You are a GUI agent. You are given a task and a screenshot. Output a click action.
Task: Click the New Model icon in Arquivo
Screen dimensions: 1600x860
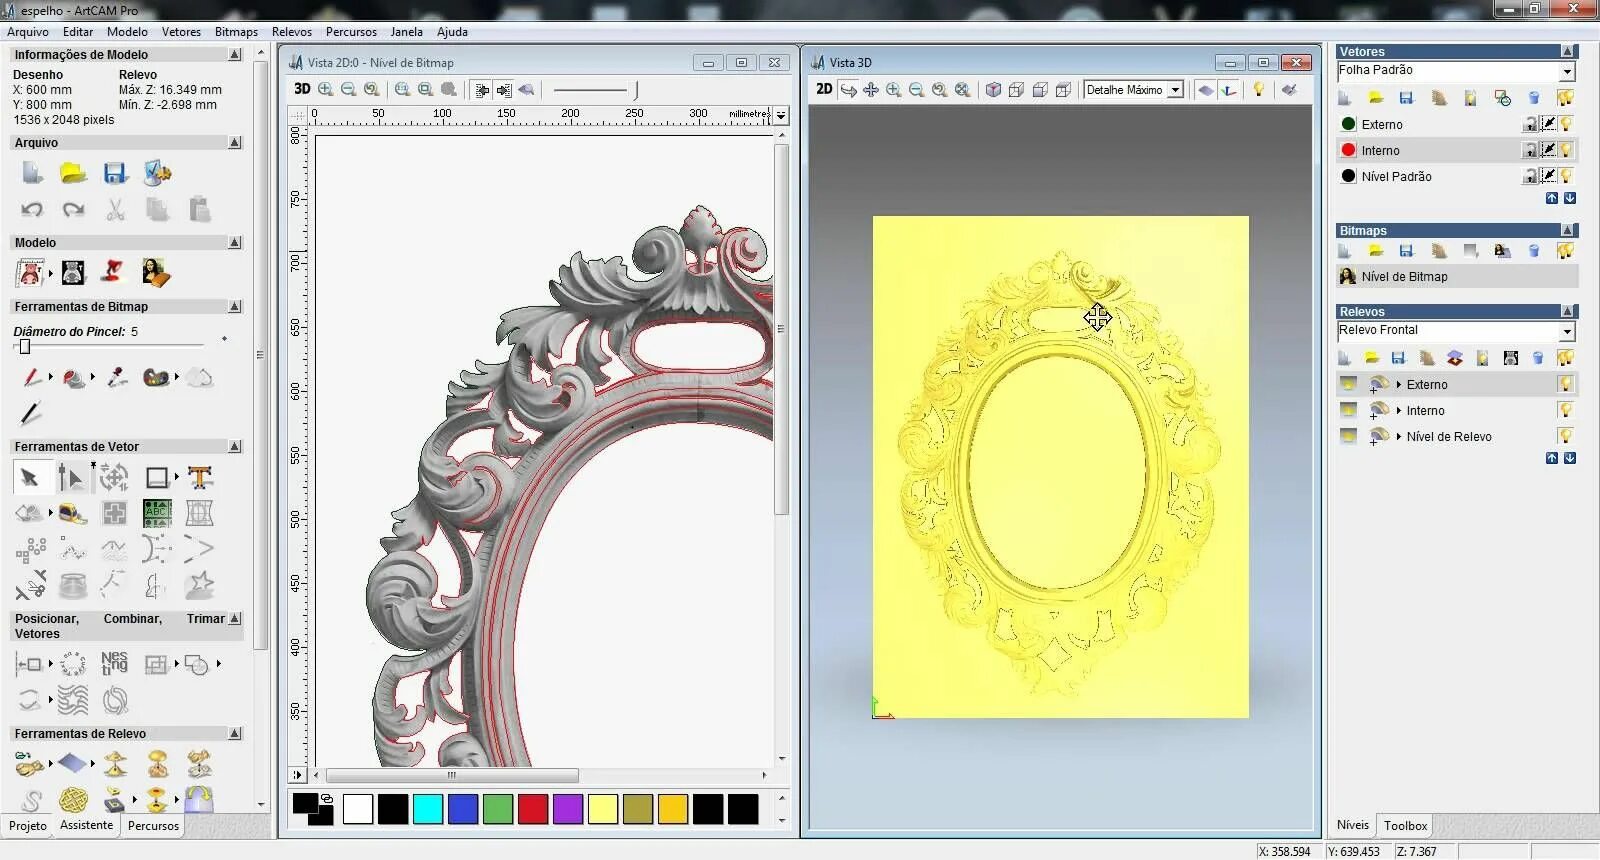pos(32,173)
